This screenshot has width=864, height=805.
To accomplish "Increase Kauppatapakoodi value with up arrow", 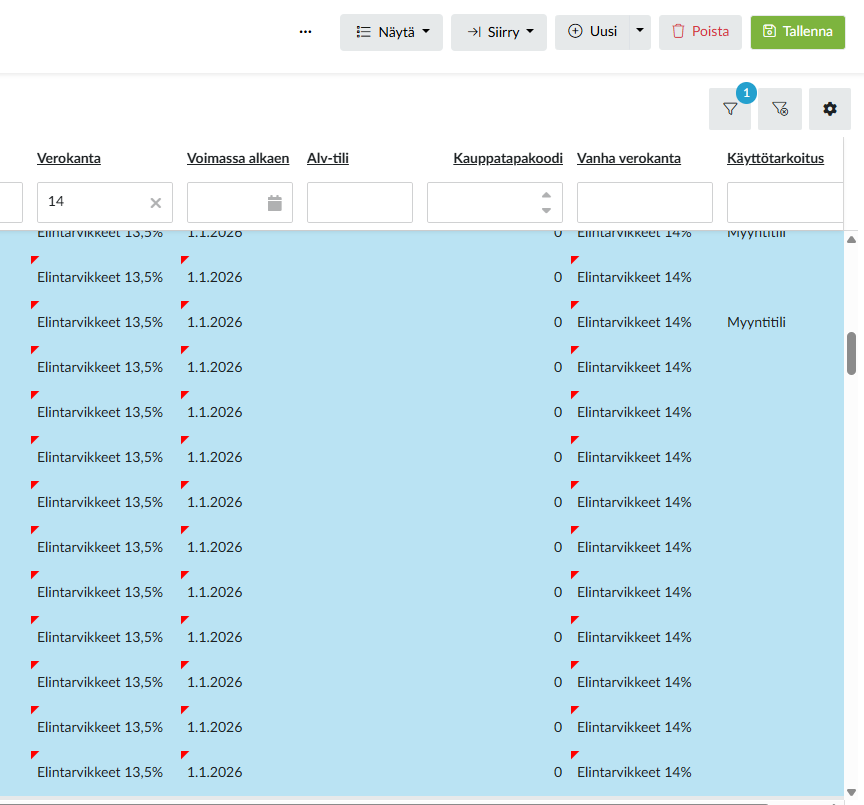I will point(546,196).
